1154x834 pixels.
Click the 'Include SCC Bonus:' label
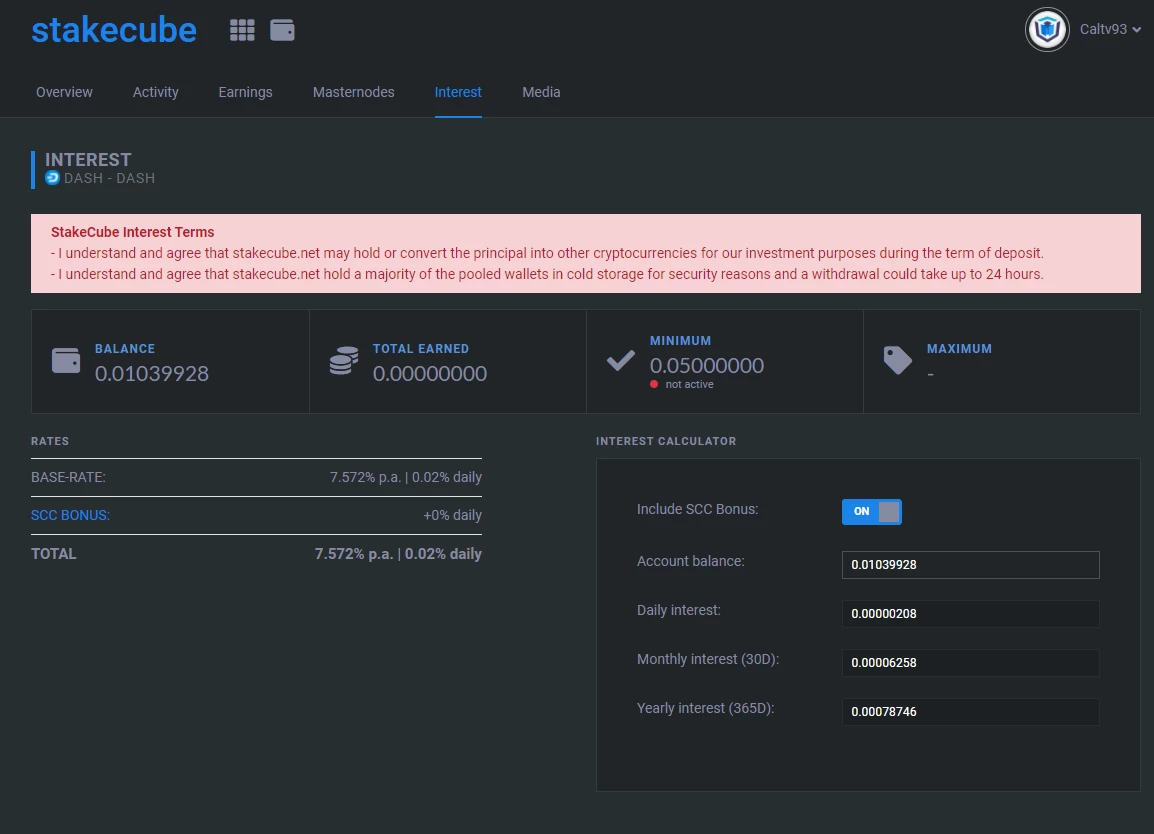[x=697, y=509]
